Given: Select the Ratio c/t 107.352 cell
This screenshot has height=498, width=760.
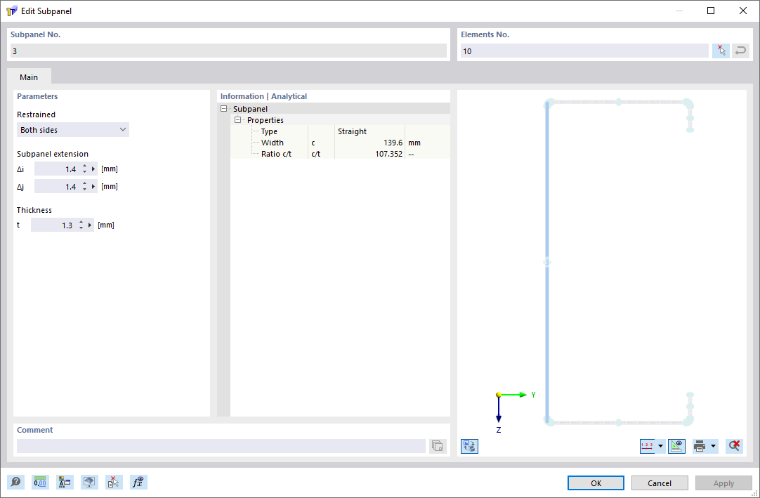Looking at the screenshot, I should (x=370, y=154).
